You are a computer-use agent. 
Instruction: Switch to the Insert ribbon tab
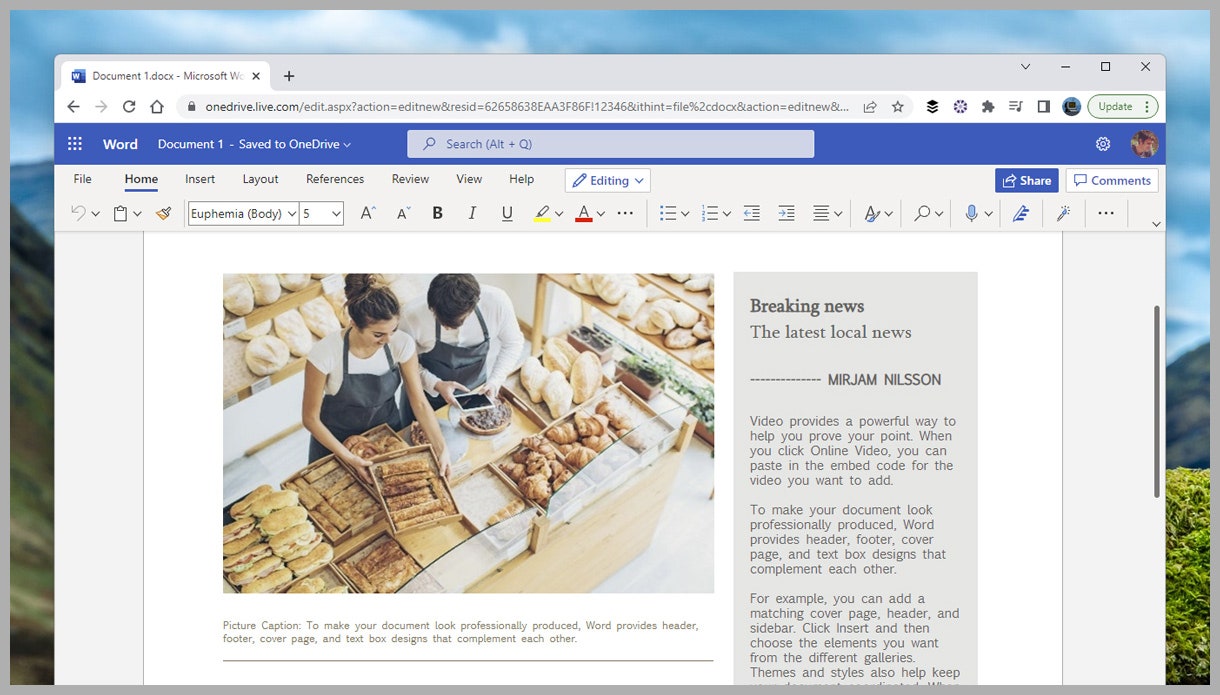200,179
